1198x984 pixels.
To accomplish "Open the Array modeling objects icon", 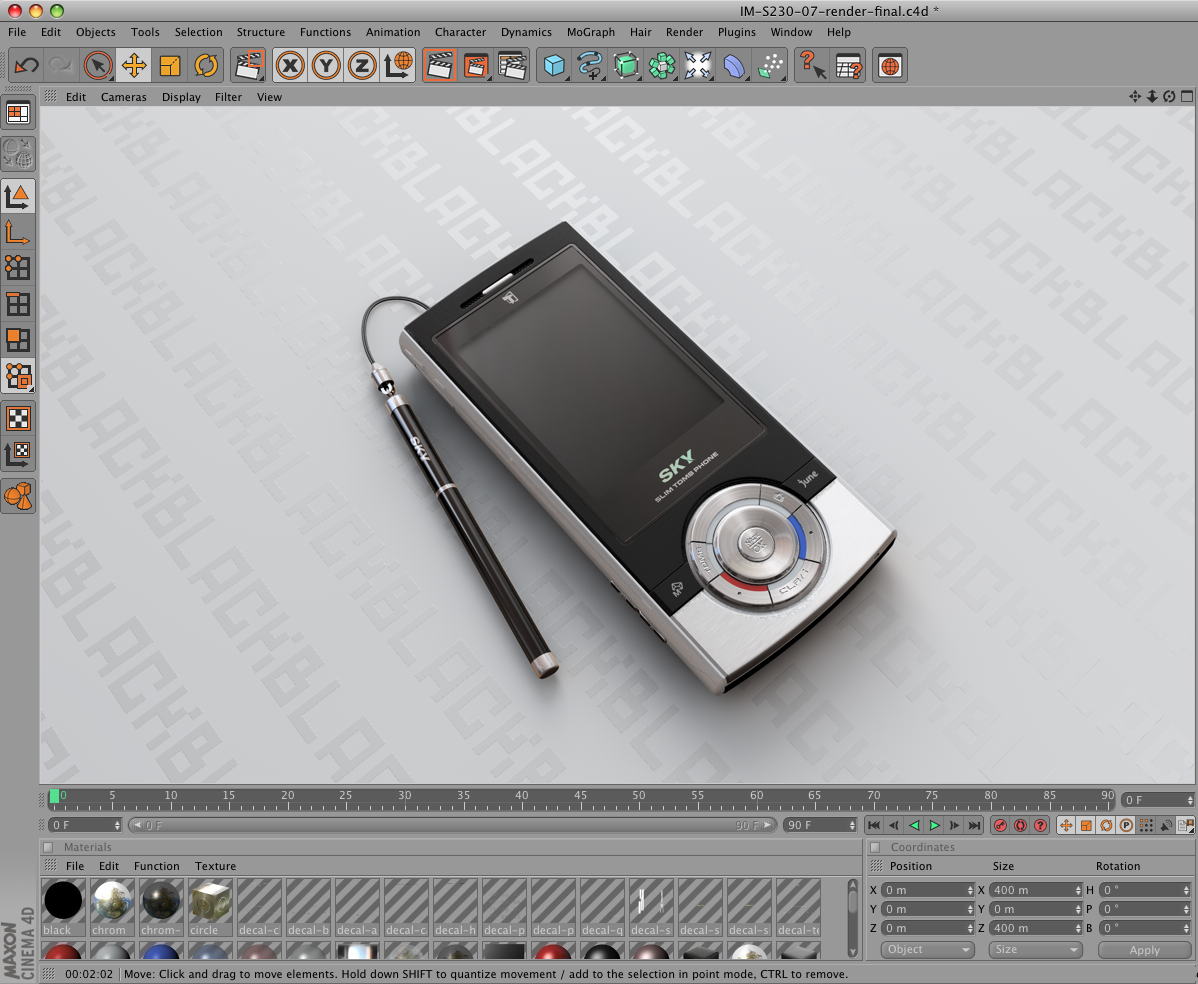I will pos(662,66).
